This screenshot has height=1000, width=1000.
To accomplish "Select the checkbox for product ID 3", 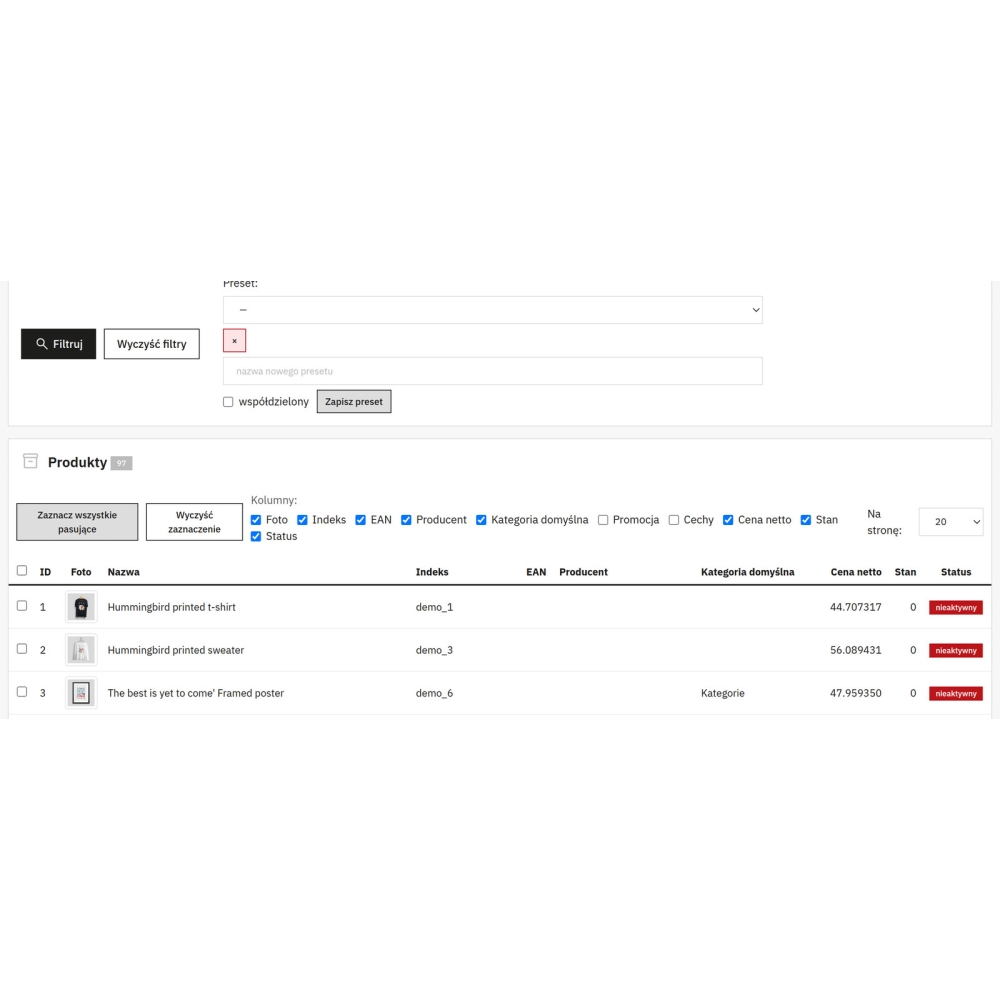I will [x=22, y=692].
